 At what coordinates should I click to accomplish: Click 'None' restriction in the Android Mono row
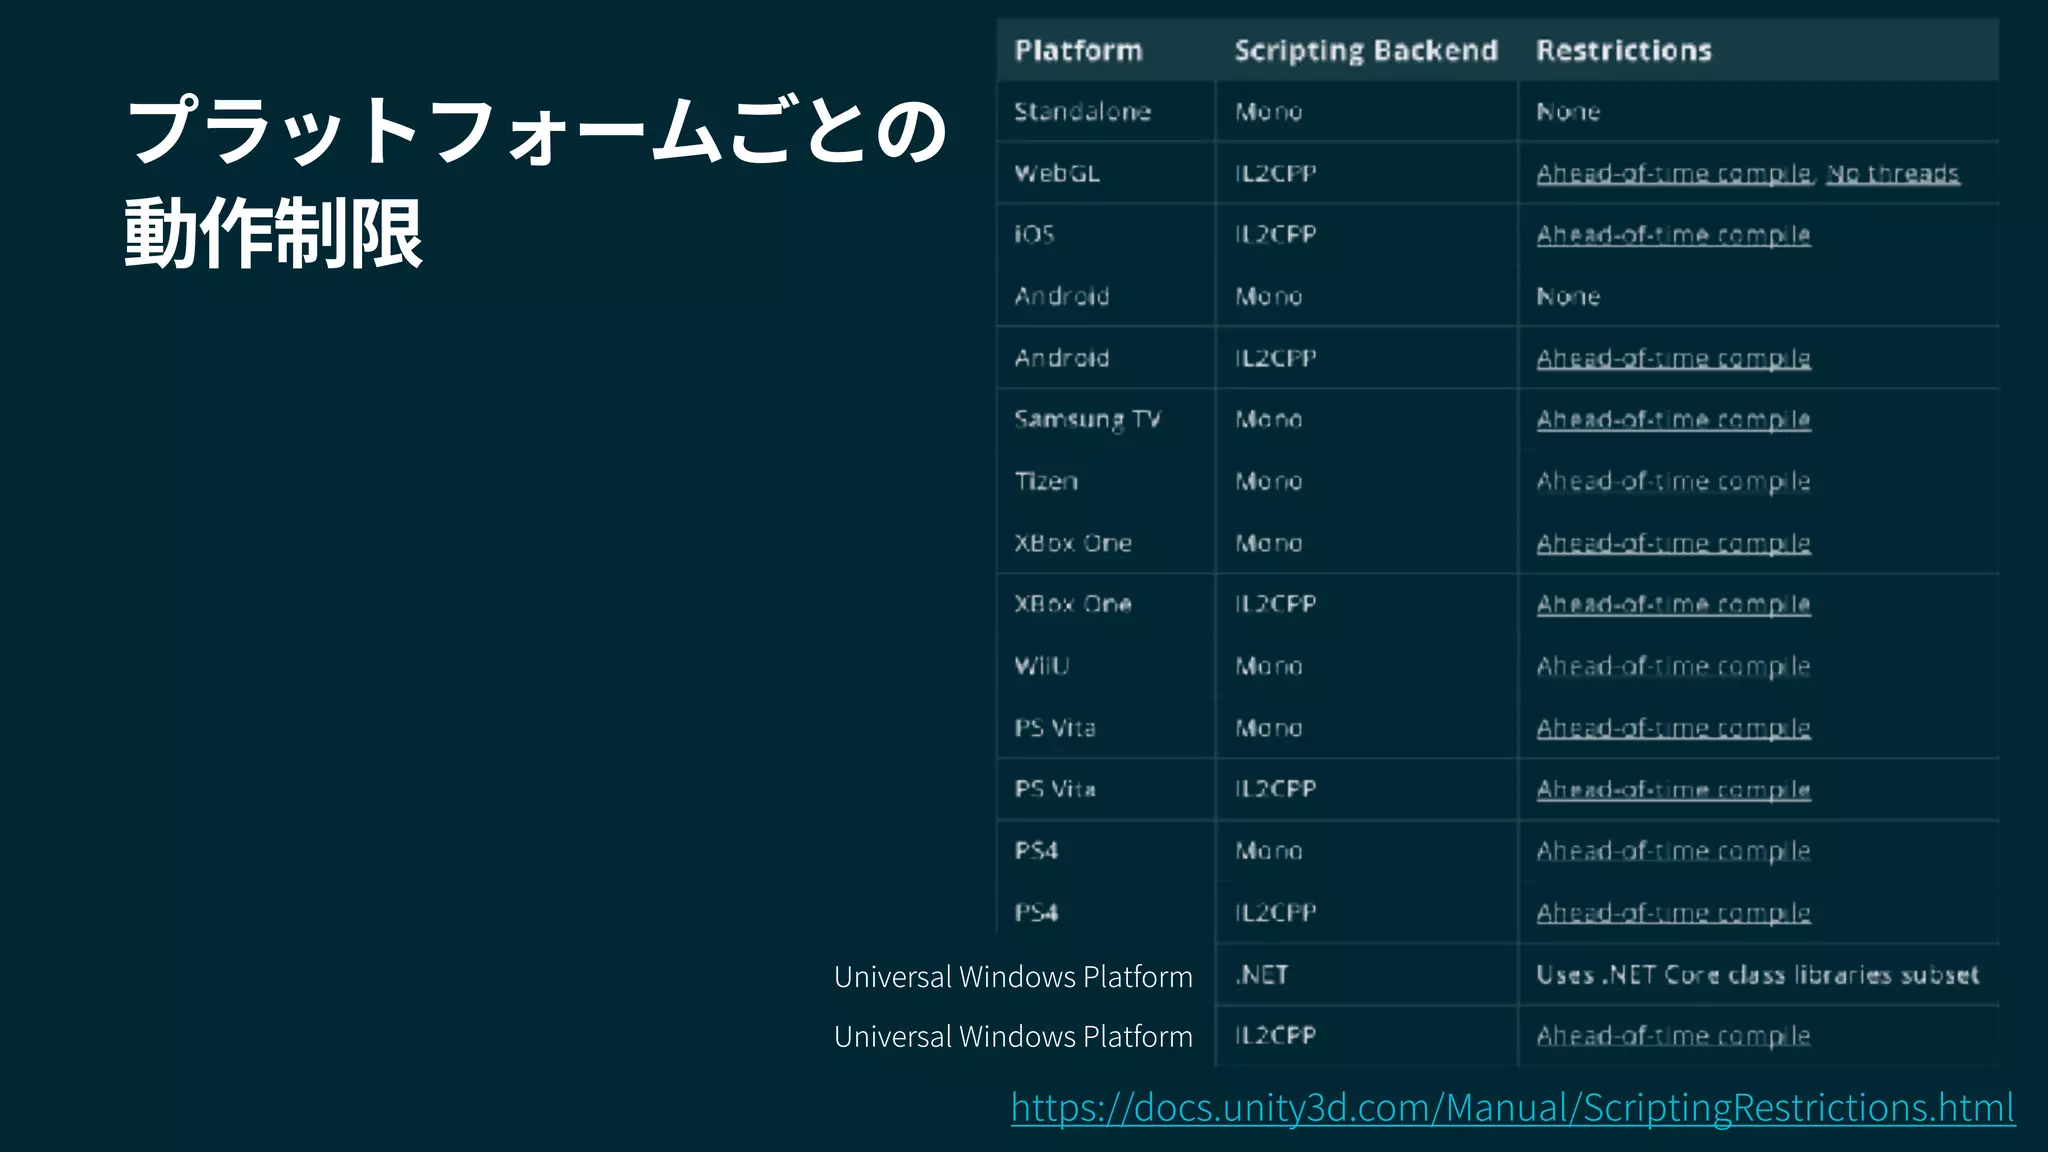(x=1568, y=297)
